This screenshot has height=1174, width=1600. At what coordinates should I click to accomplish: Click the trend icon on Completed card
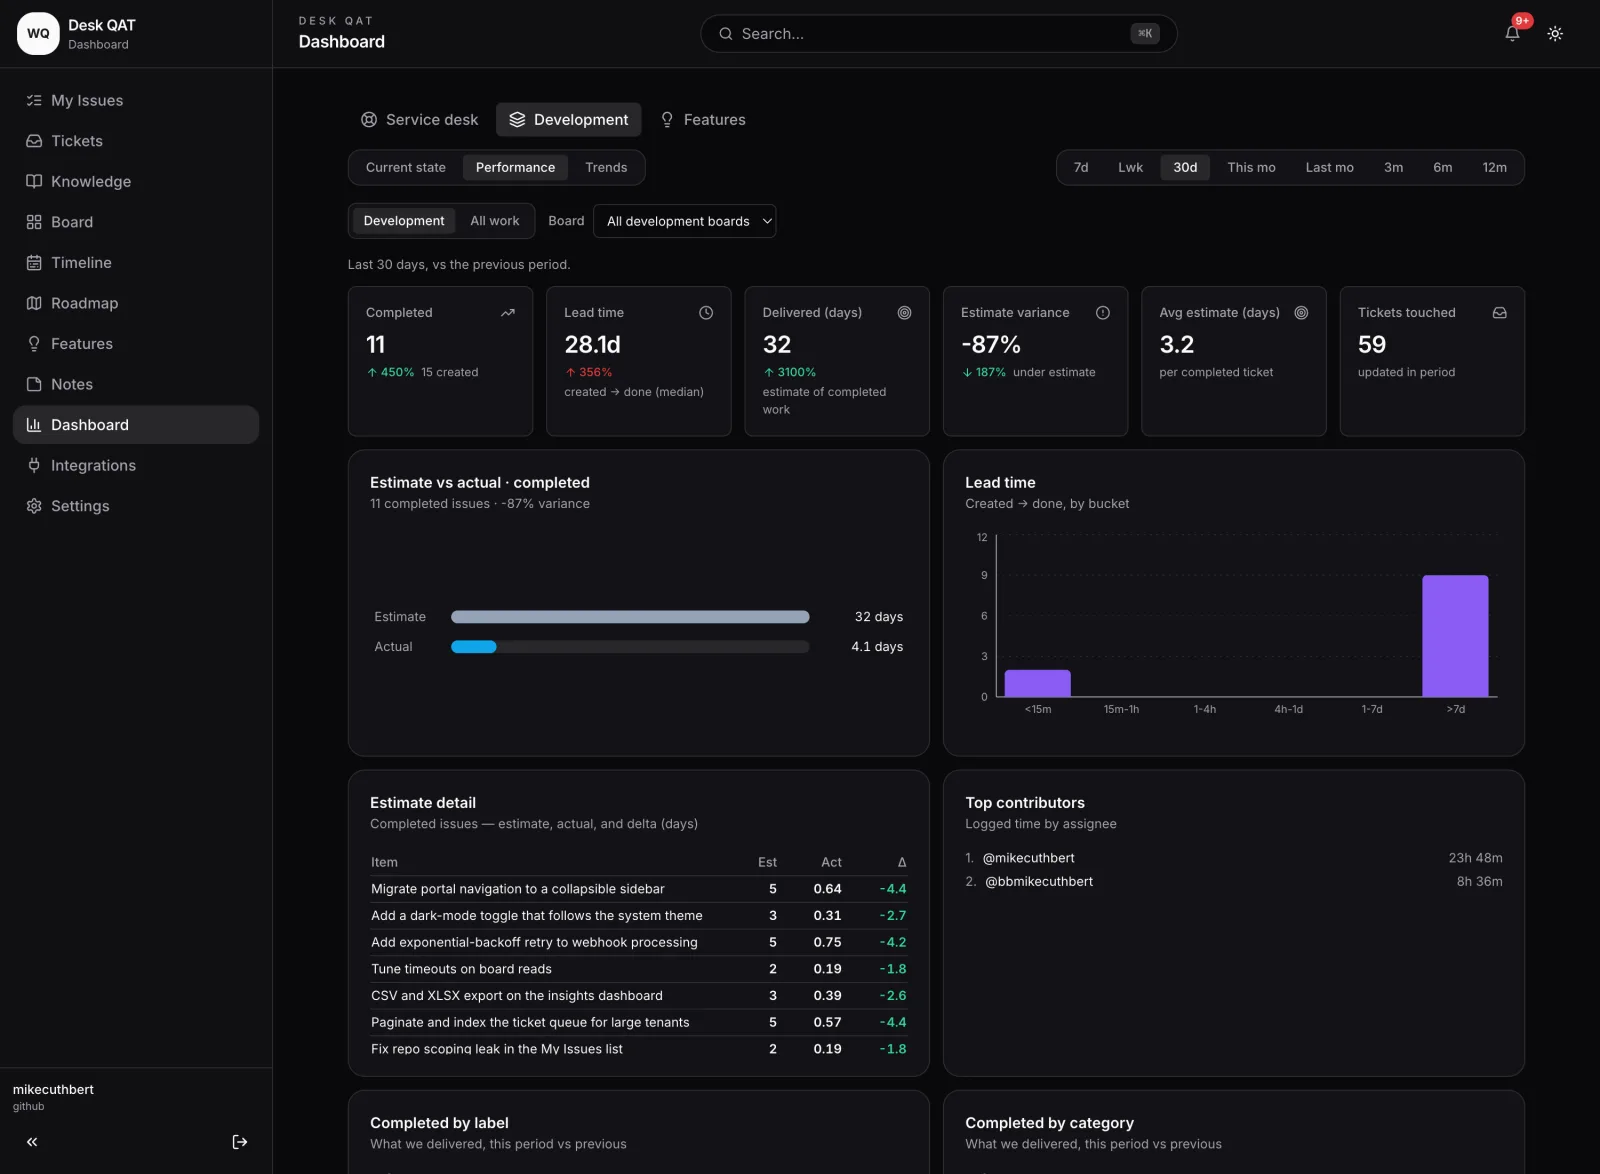pyautogui.click(x=508, y=313)
